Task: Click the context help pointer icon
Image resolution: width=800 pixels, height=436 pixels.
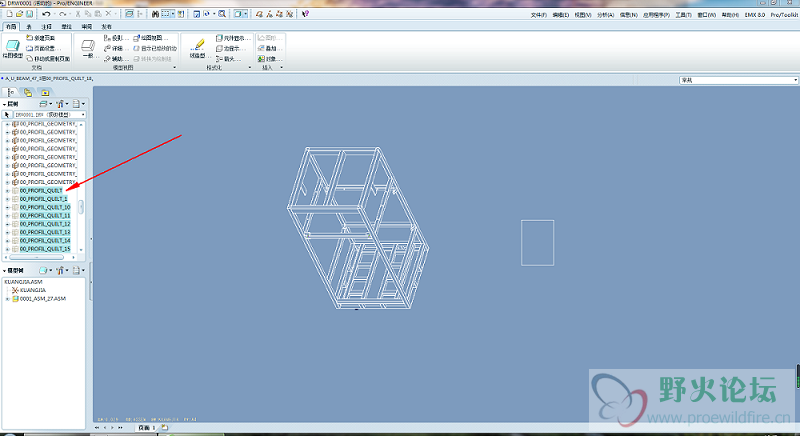Action: click(x=305, y=14)
